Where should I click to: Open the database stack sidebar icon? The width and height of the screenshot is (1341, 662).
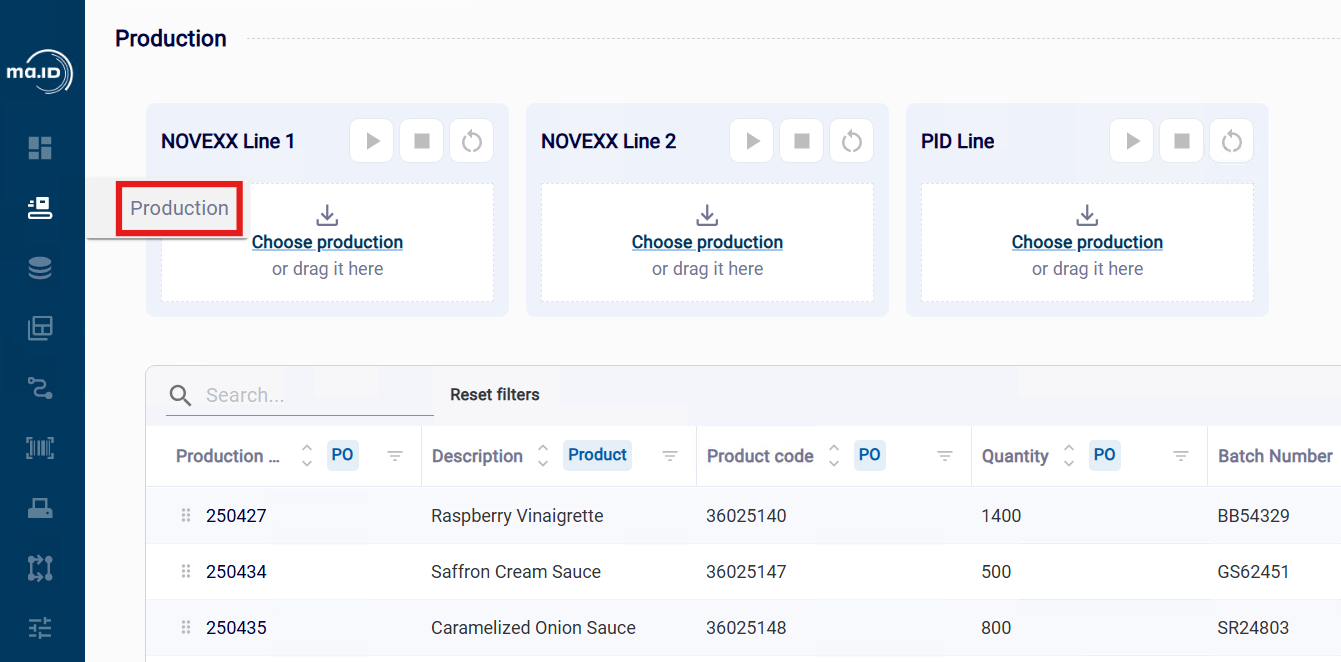[x=40, y=268]
